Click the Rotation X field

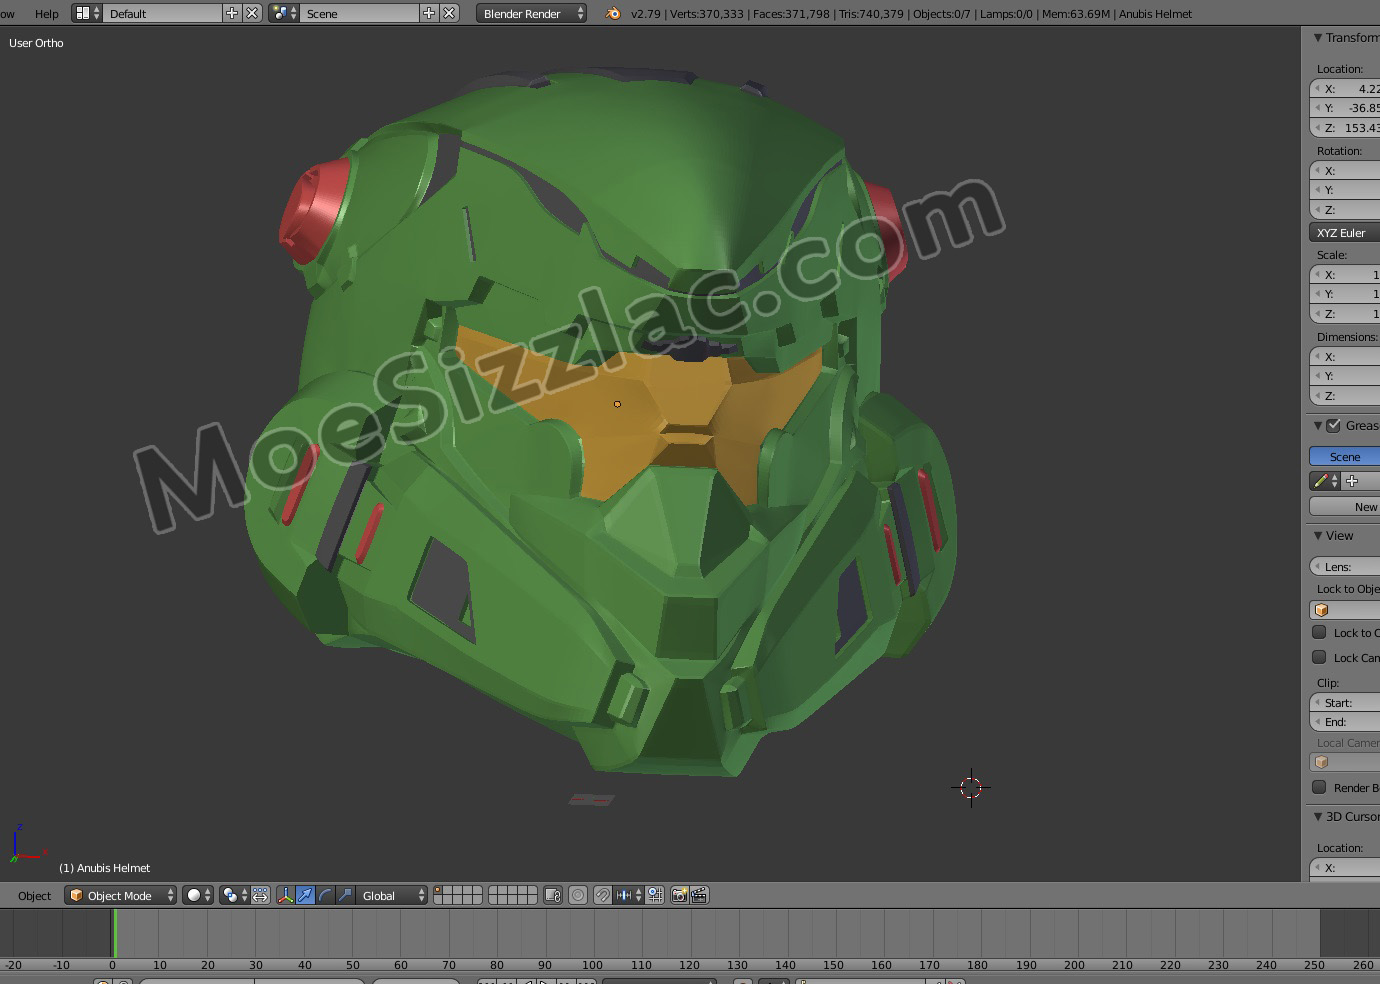tap(1345, 170)
